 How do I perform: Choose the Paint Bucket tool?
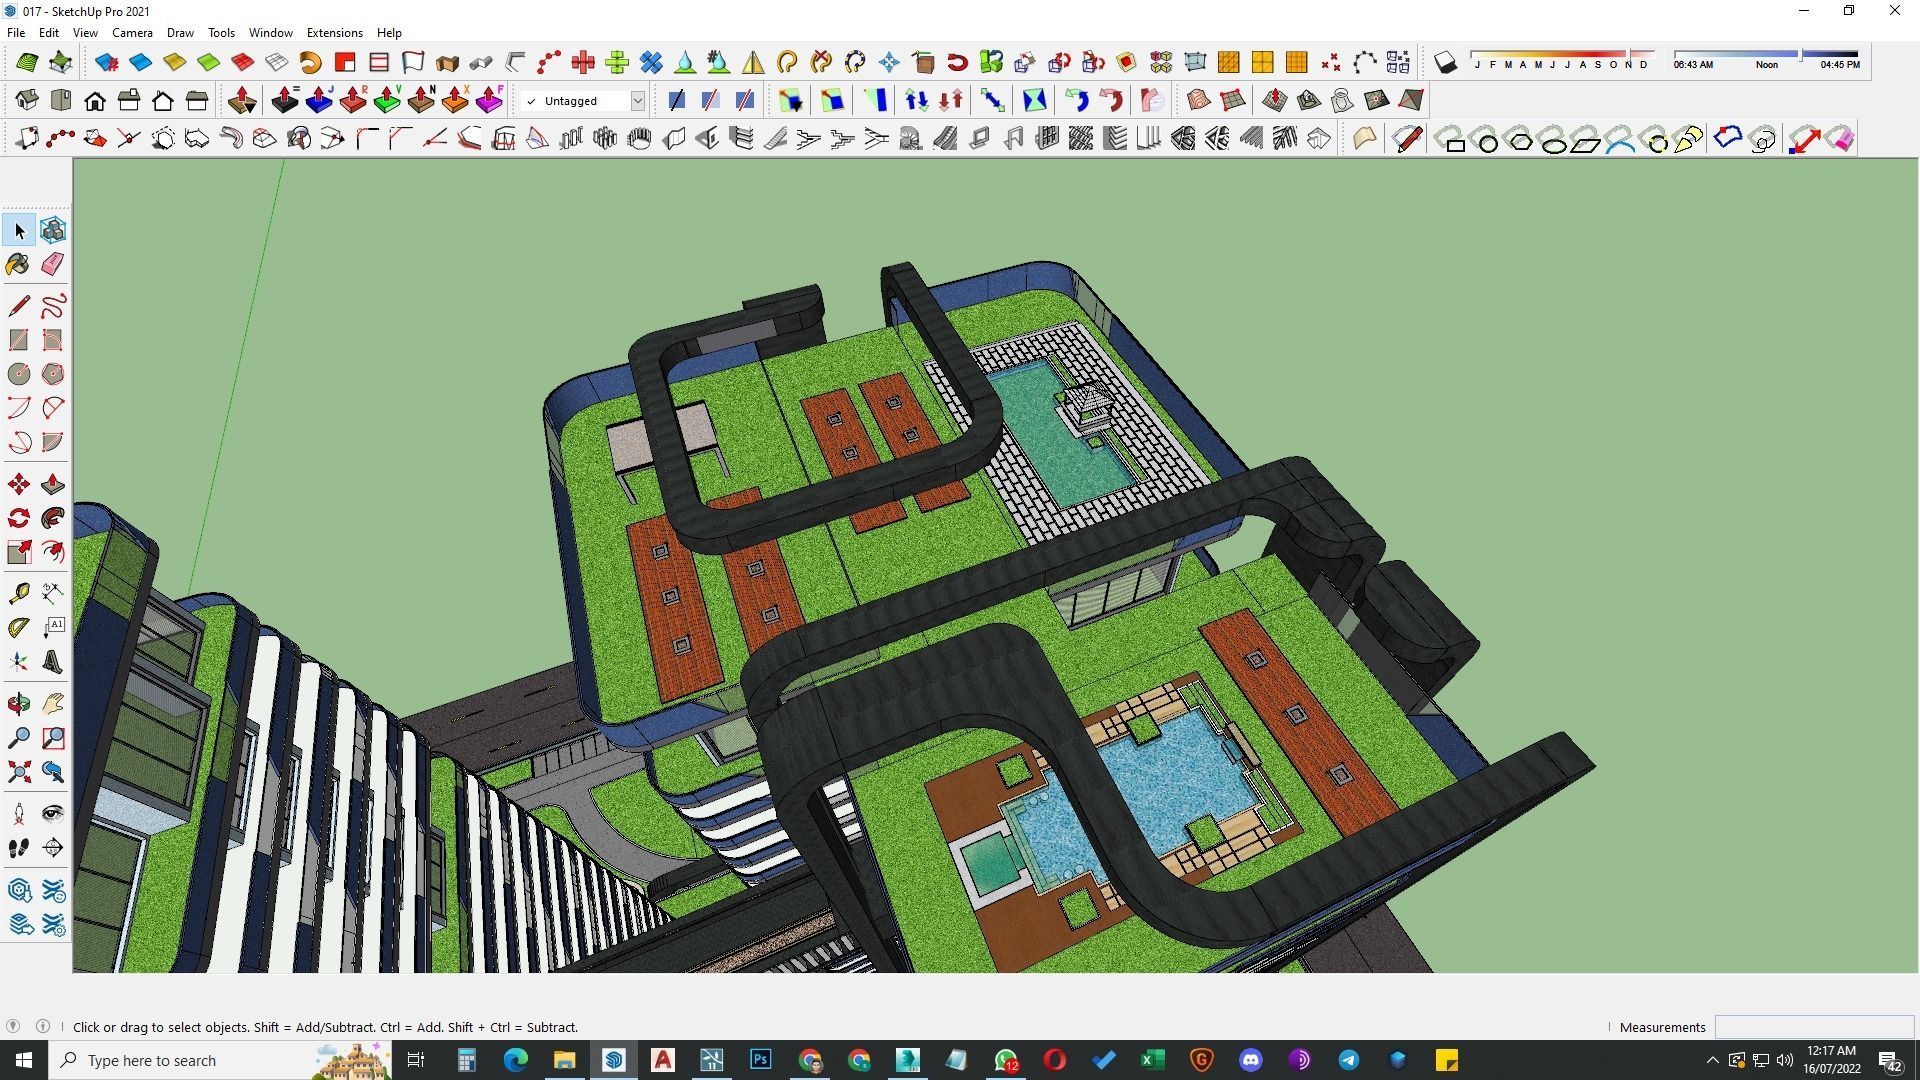tap(19, 265)
